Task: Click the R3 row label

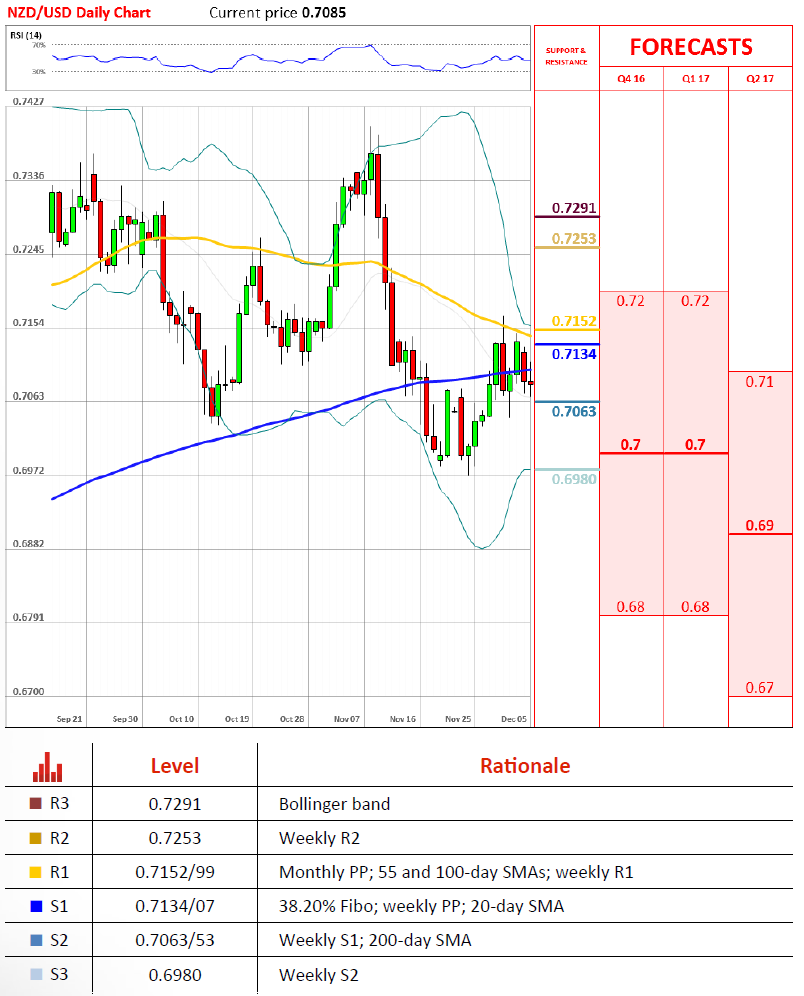Action: [59, 804]
